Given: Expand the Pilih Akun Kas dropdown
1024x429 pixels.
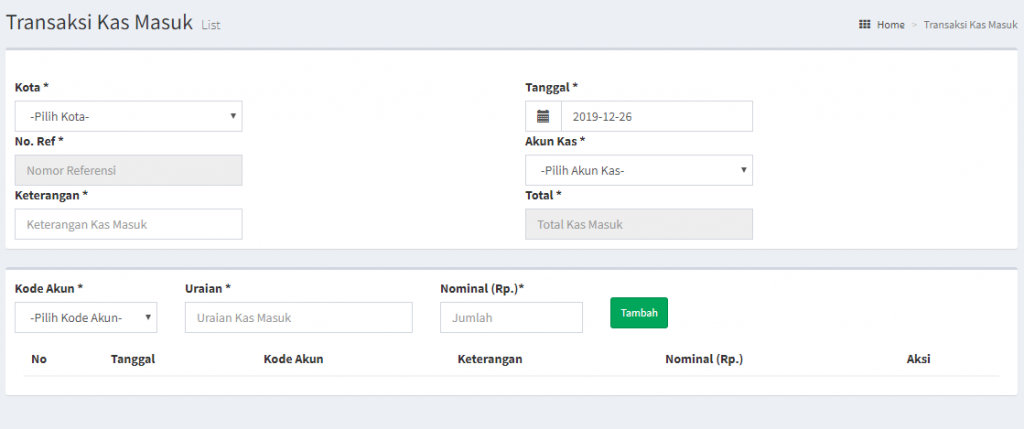Looking at the screenshot, I should [639, 170].
